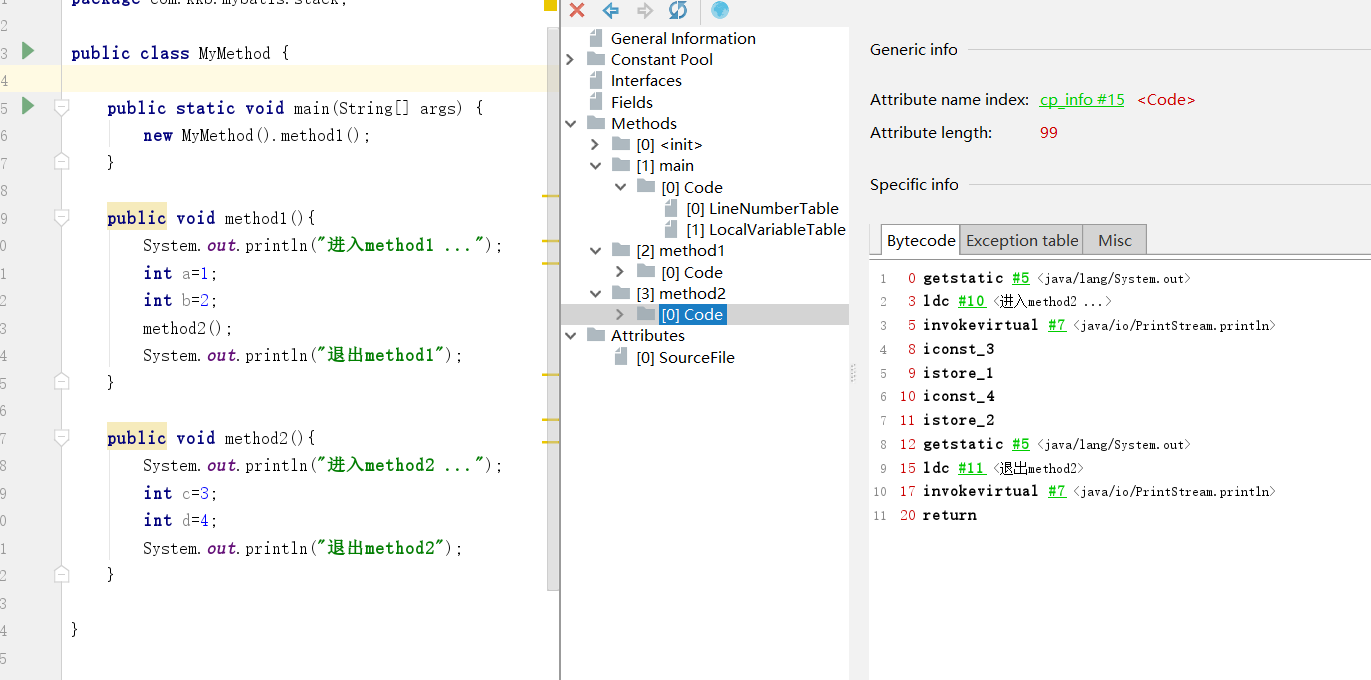Select the [2] method1 tree row
This screenshot has height=680, width=1371.
pyautogui.click(x=680, y=250)
